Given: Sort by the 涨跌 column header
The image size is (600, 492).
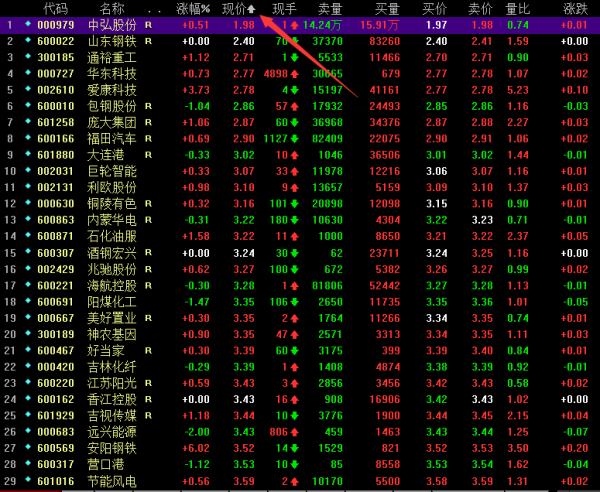Looking at the screenshot, I should tap(576, 8).
